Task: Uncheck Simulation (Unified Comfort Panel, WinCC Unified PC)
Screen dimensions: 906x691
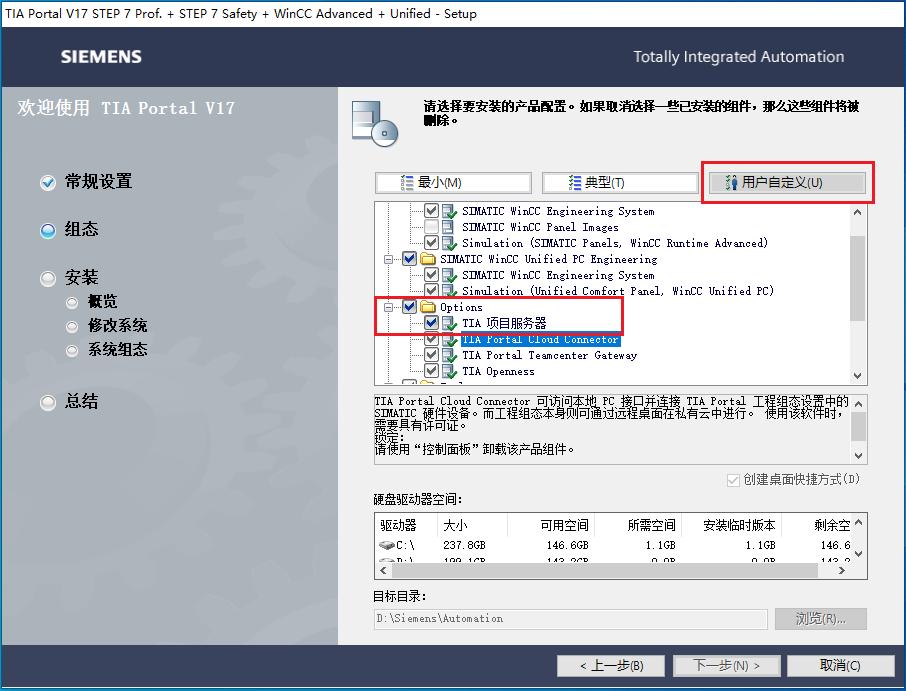Action: (x=431, y=291)
